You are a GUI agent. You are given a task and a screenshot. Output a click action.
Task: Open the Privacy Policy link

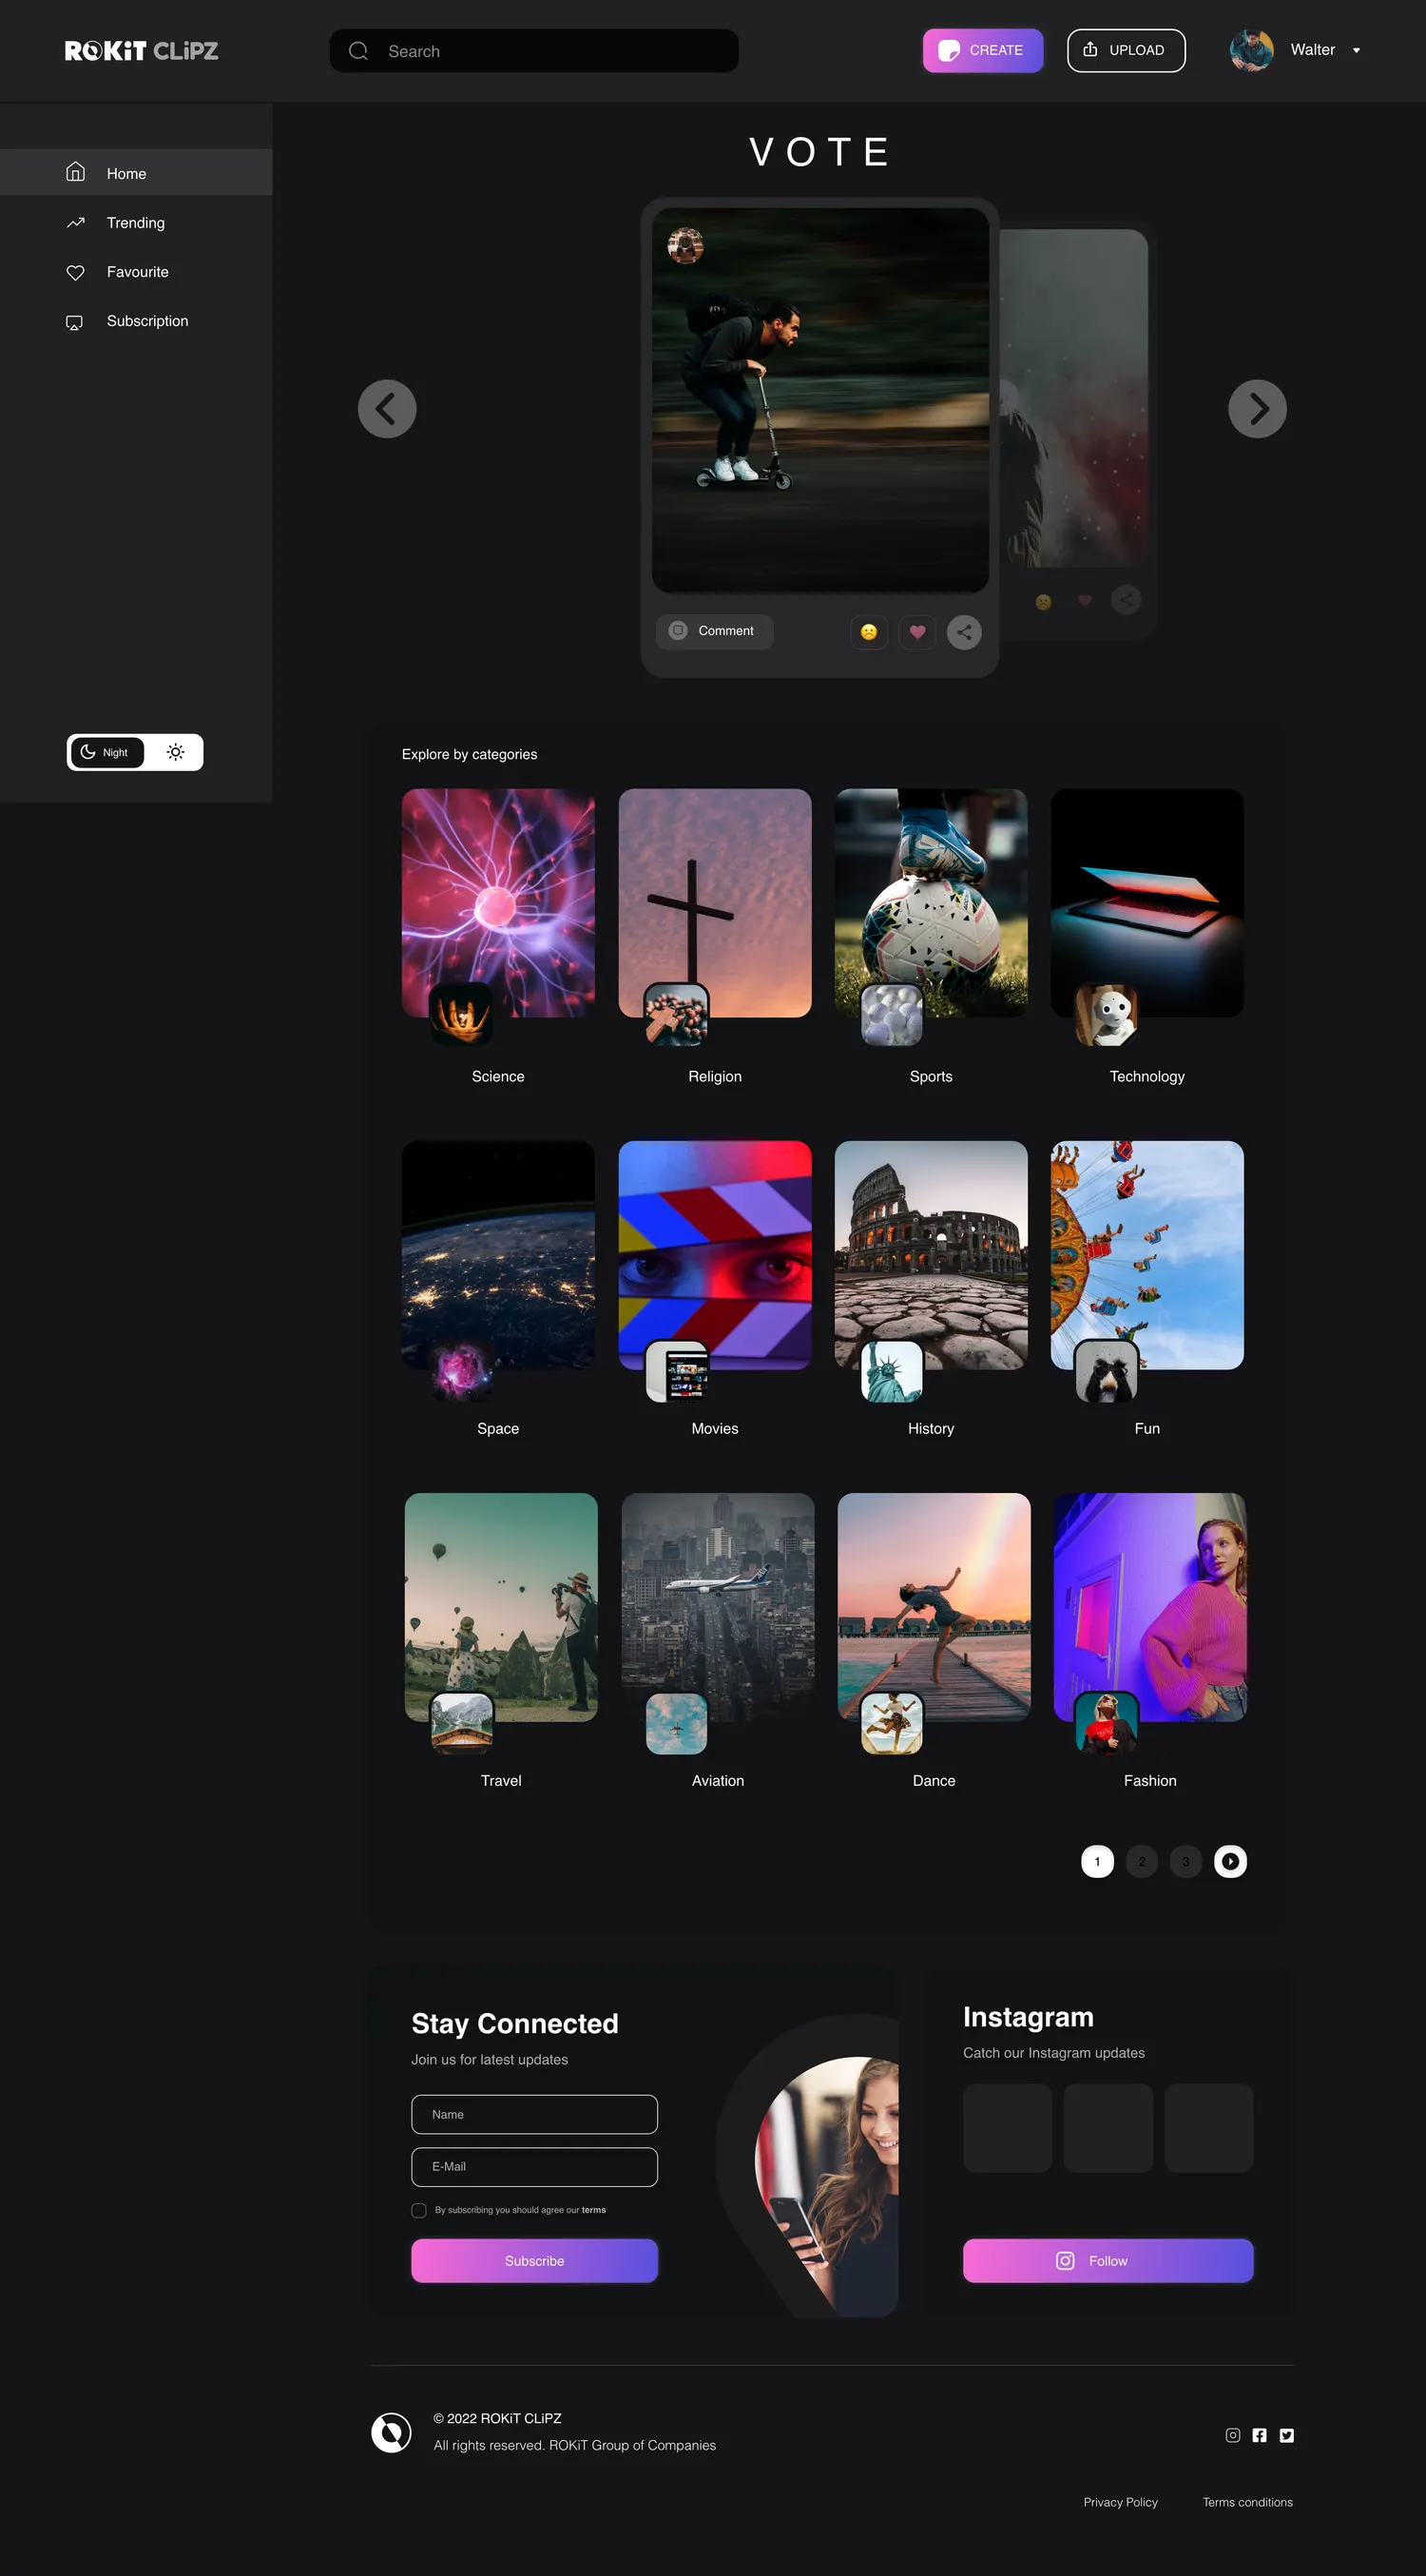click(x=1120, y=2502)
